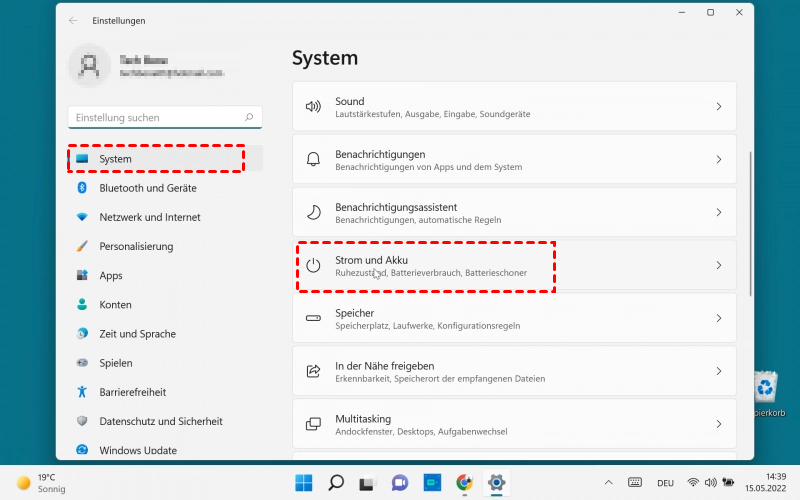
Task: Expand the Speicher row chevron
Action: pos(718,318)
